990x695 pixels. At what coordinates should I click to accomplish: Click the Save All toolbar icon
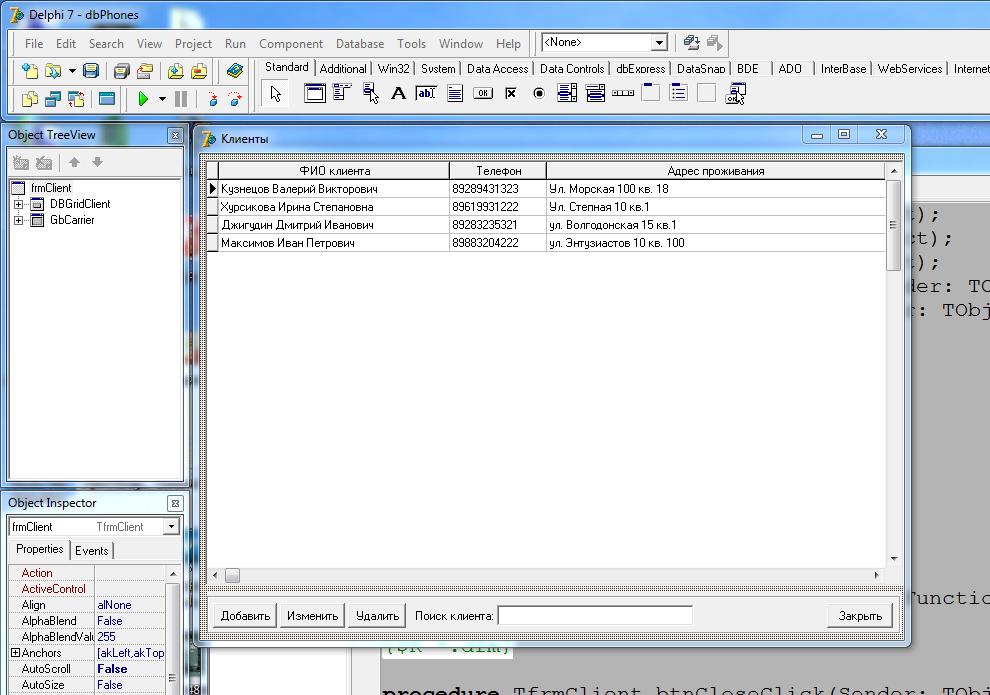click(121, 71)
